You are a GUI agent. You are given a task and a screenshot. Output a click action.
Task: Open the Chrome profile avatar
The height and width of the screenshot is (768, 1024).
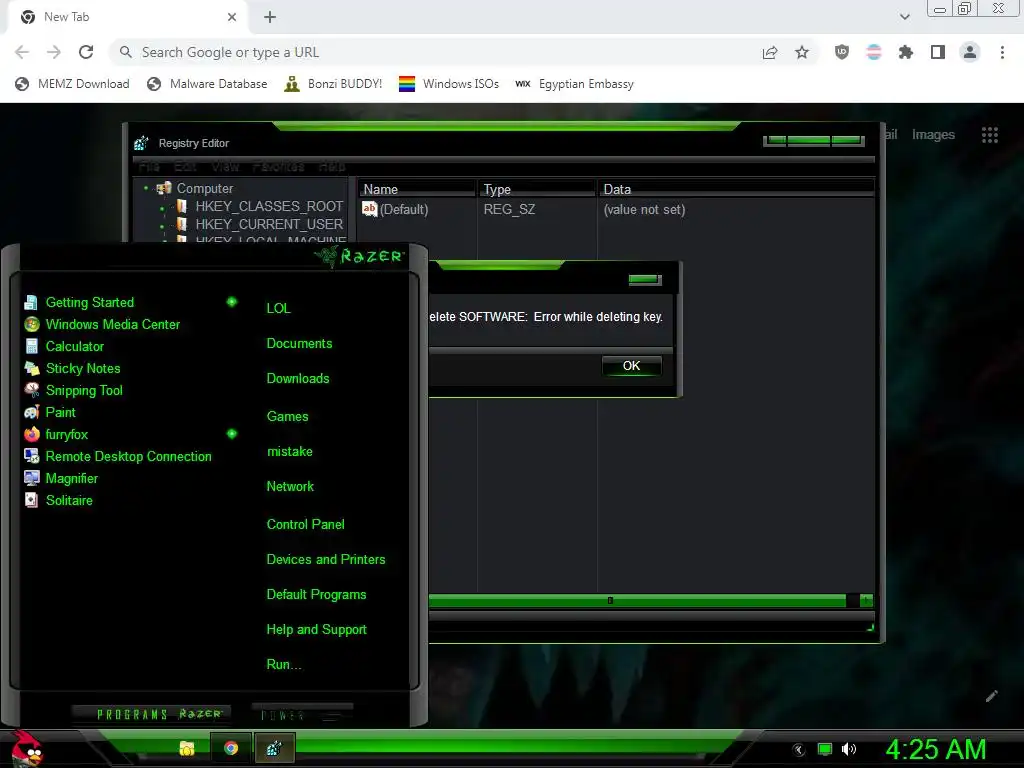[x=970, y=52]
